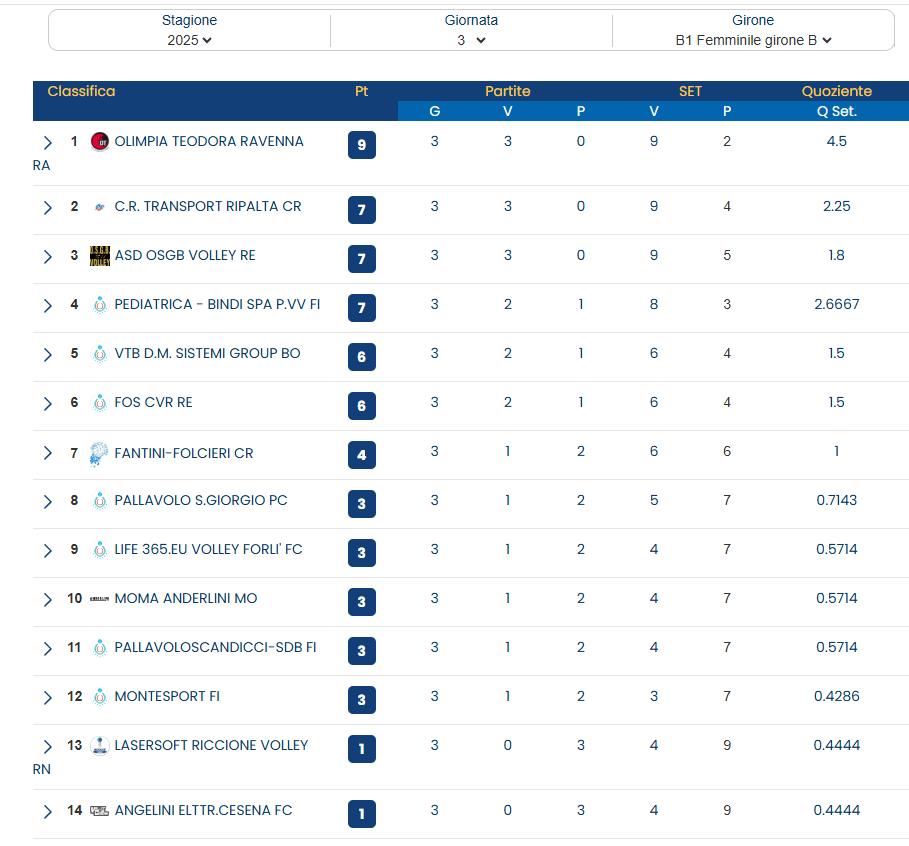Click the PEDIATRICA - BINDI SPA team name
Viewport: 909px width, 846px height.
point(217,305)
